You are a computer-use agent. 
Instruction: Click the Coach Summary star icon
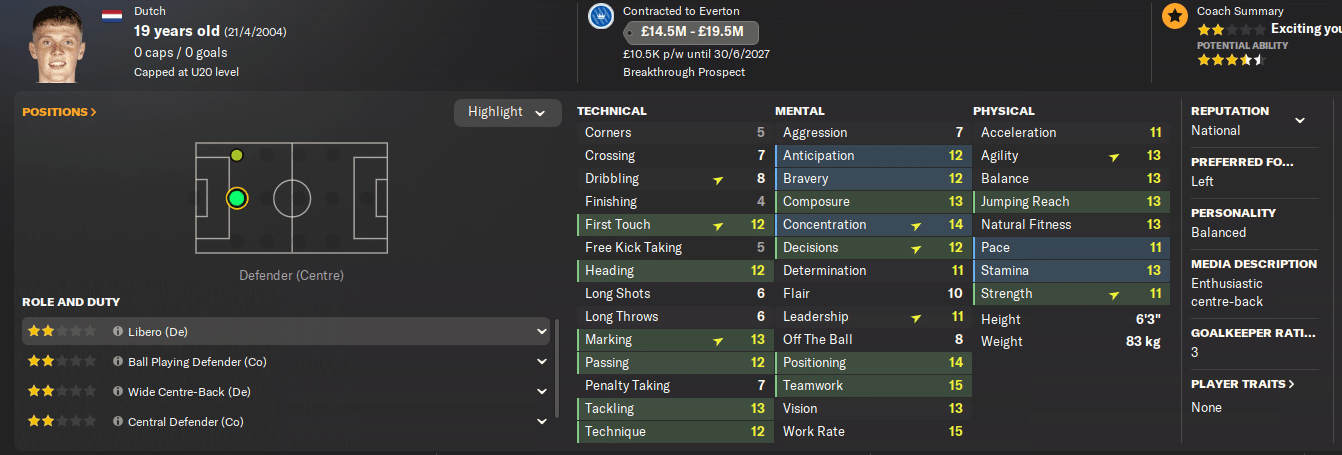pos(1174,16)
